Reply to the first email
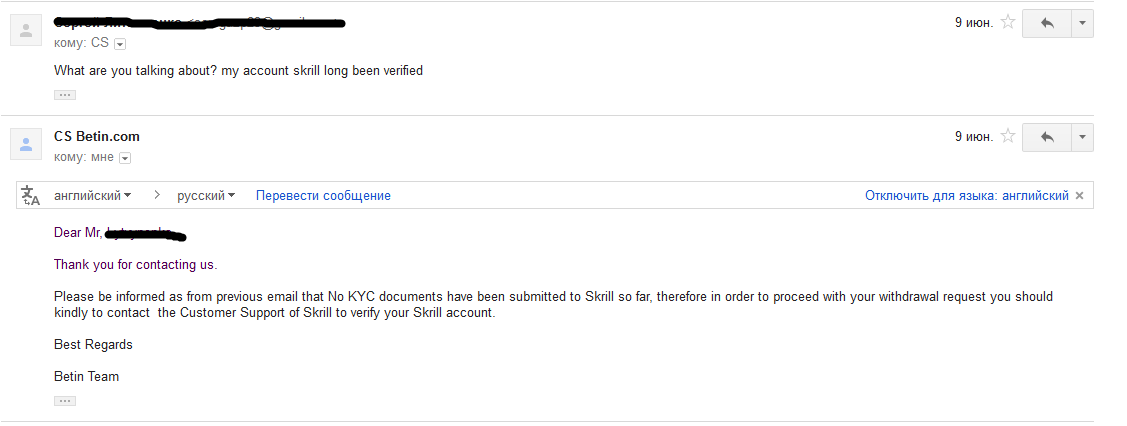 pyautogui.click(x=1047, y=23)
